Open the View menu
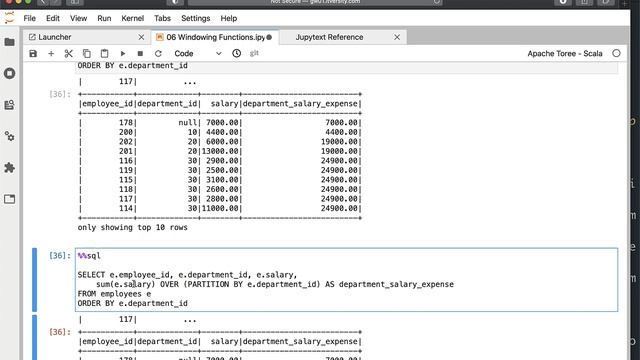This screenshot has width=640, height=360. click(78, 18)
